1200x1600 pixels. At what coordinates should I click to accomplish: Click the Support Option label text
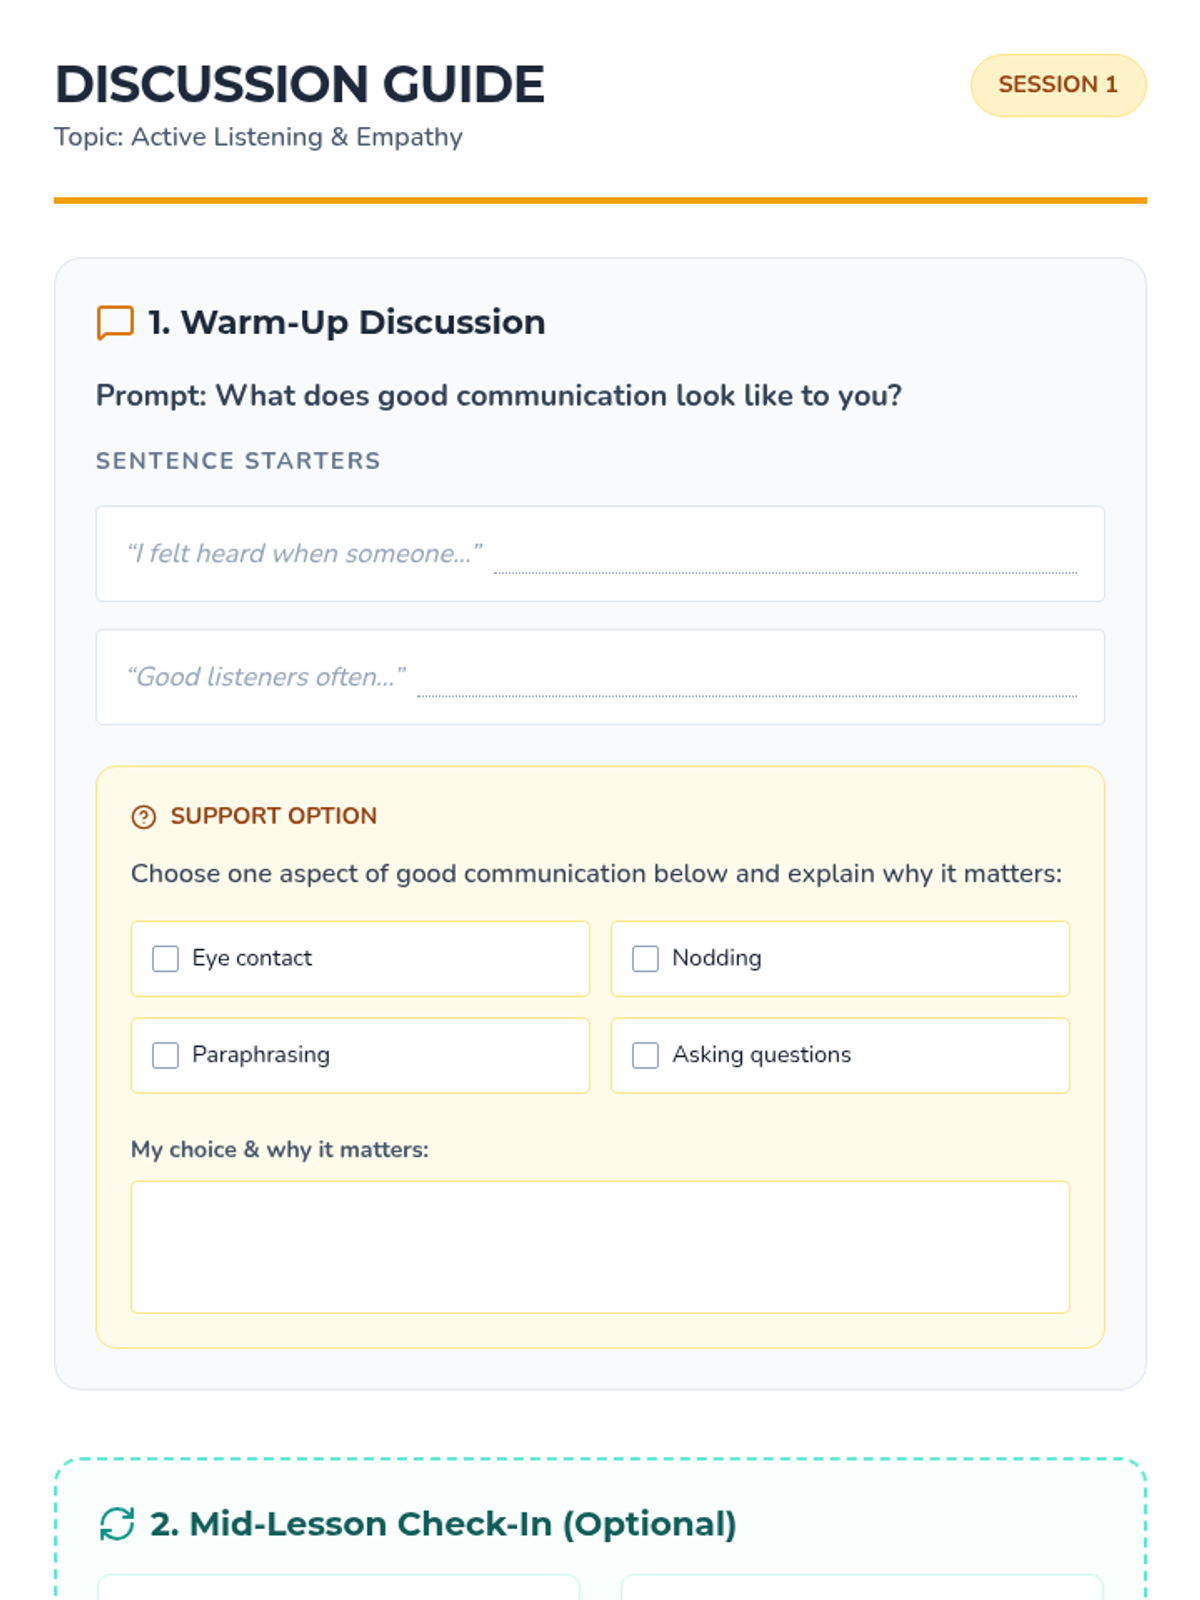pyautogui.click(x=274, y=816)
